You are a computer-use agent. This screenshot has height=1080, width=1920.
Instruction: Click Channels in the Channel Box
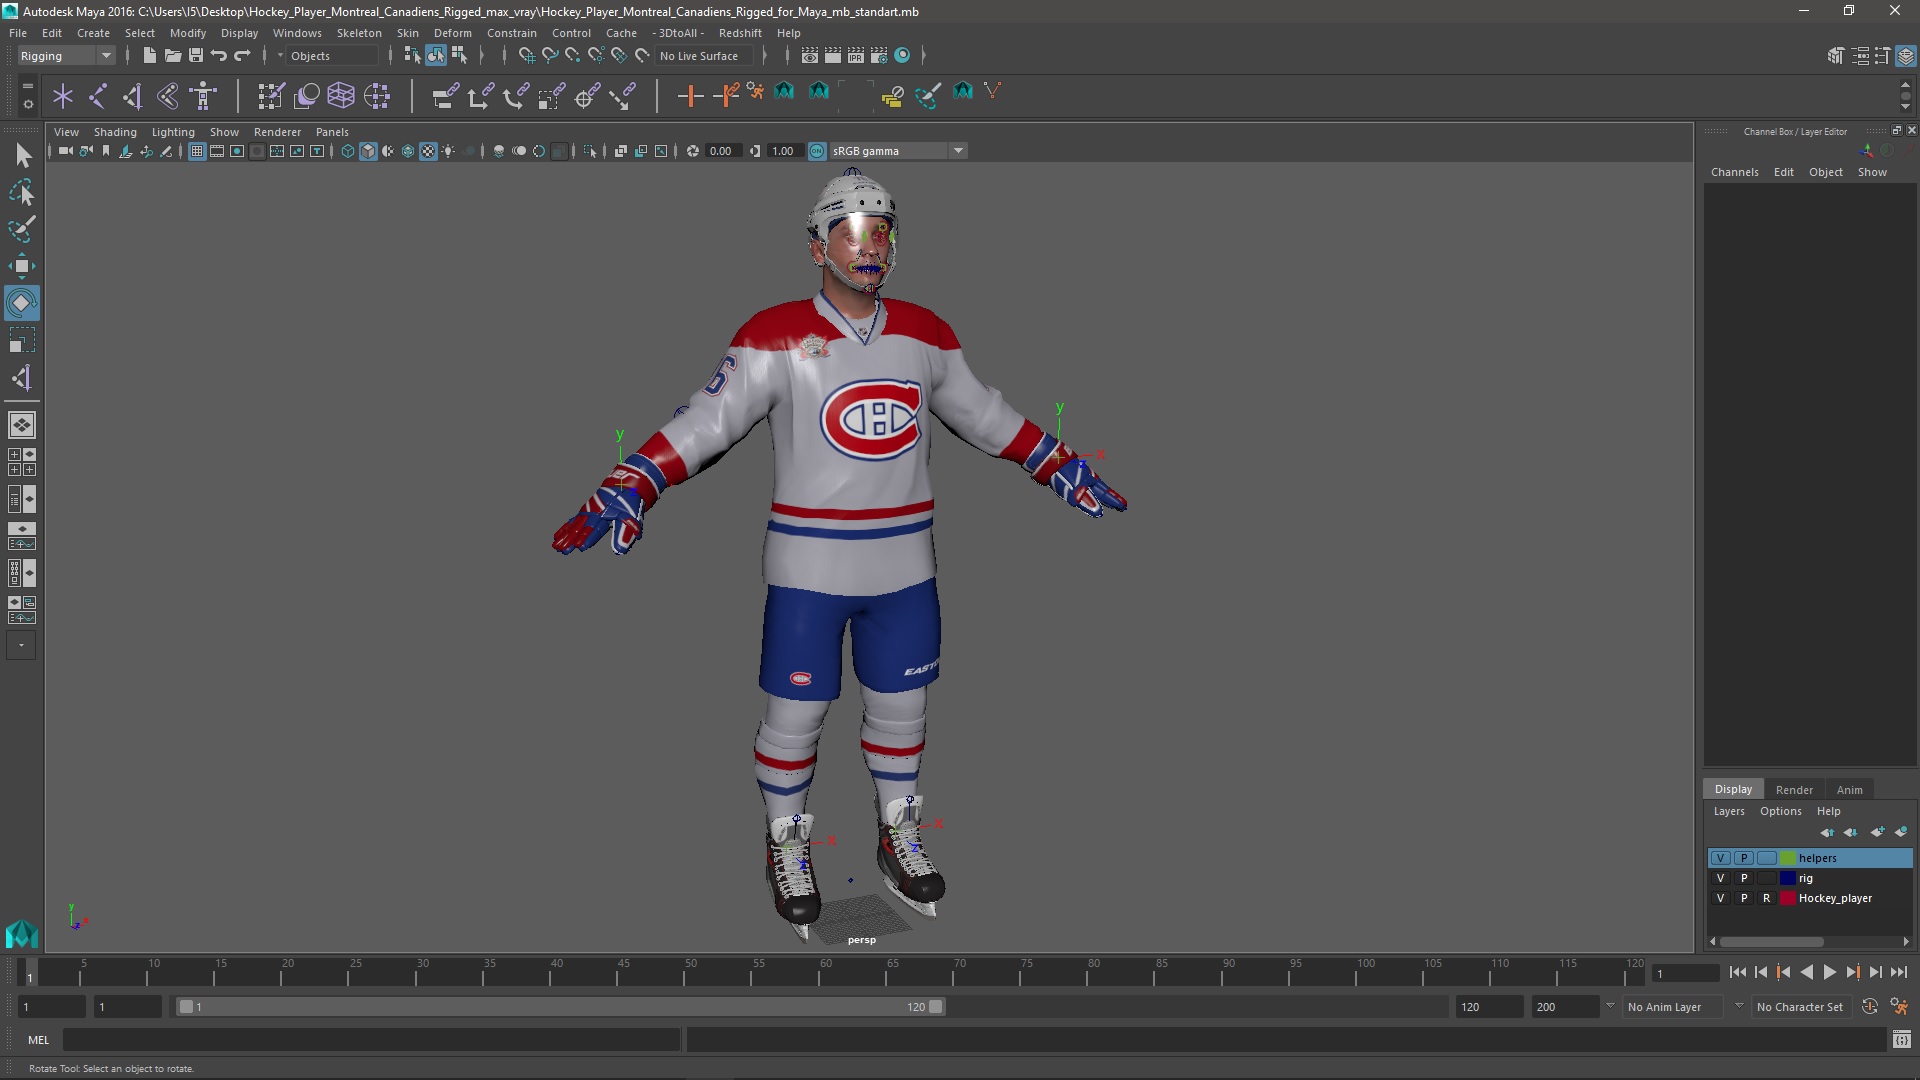pyautogui.click(x=1734, y=172)
